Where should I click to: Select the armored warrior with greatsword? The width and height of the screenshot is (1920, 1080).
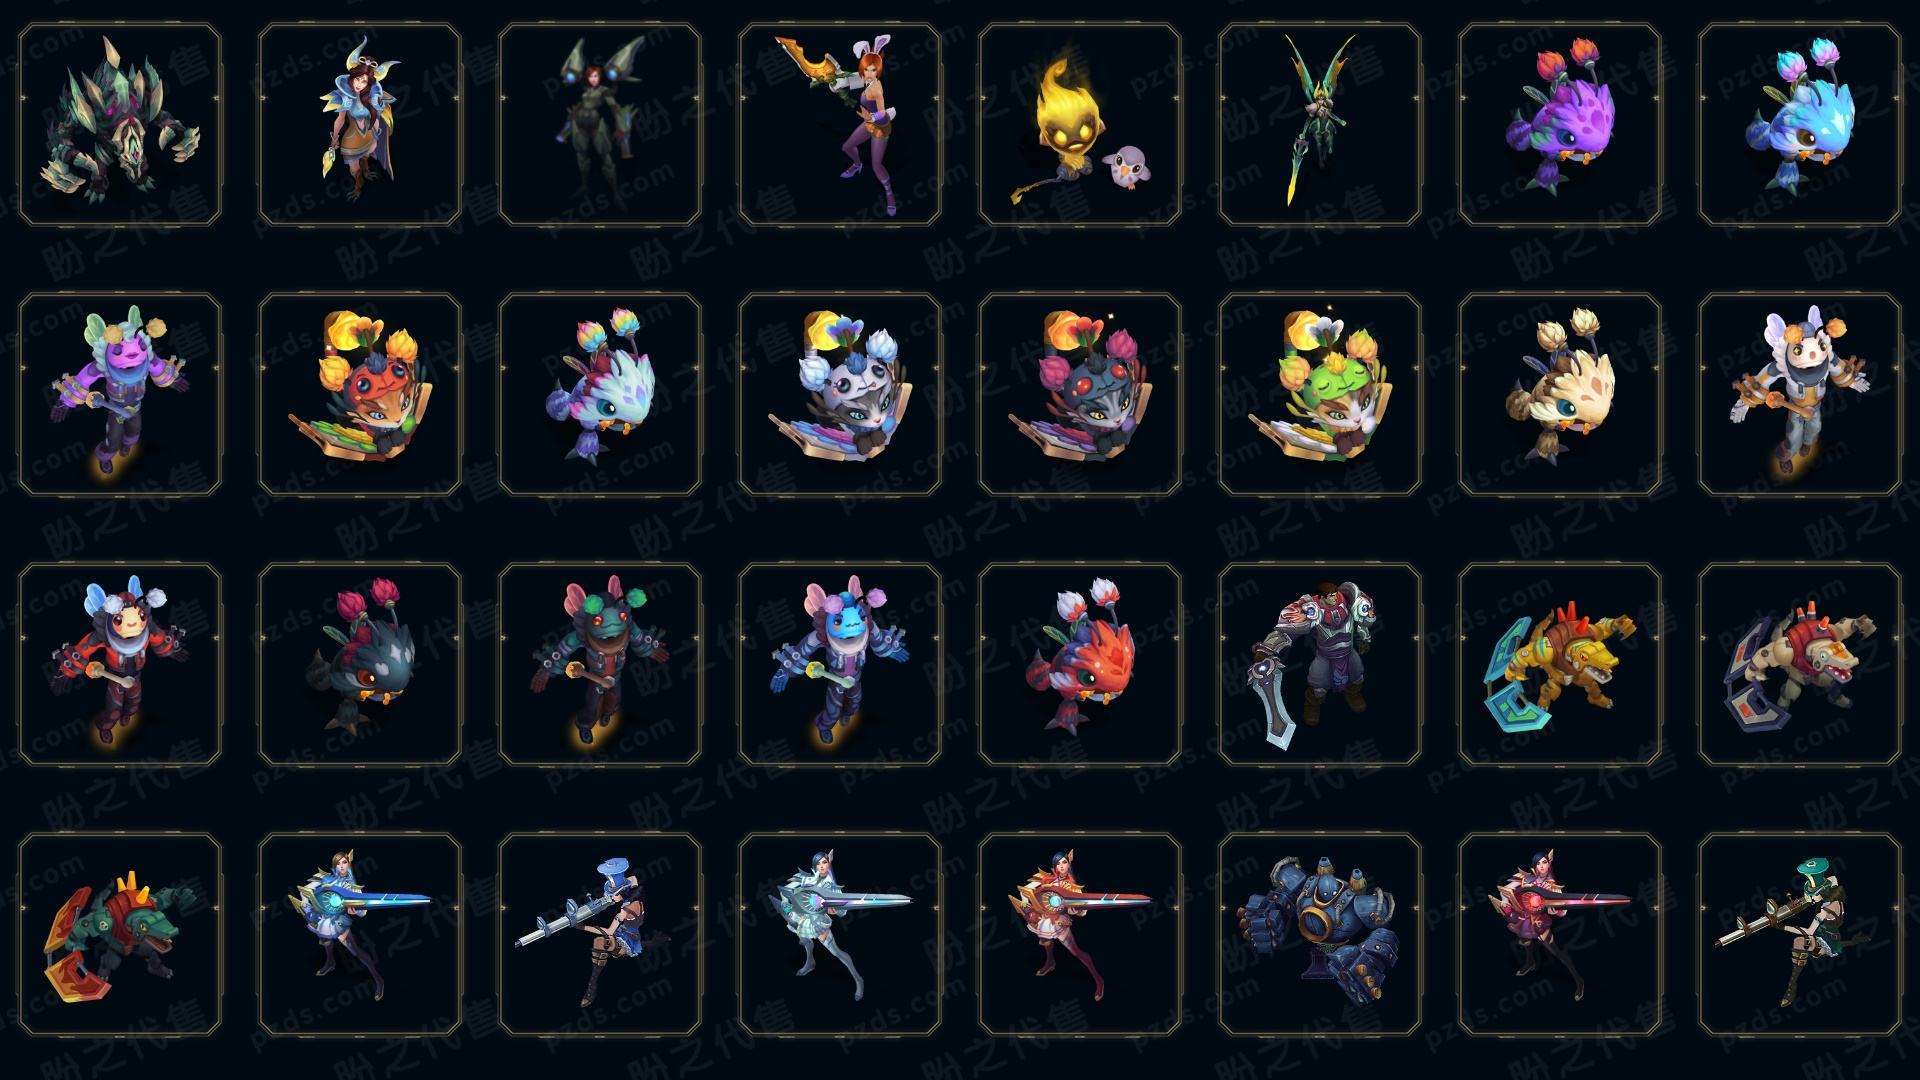point(1320,664)
